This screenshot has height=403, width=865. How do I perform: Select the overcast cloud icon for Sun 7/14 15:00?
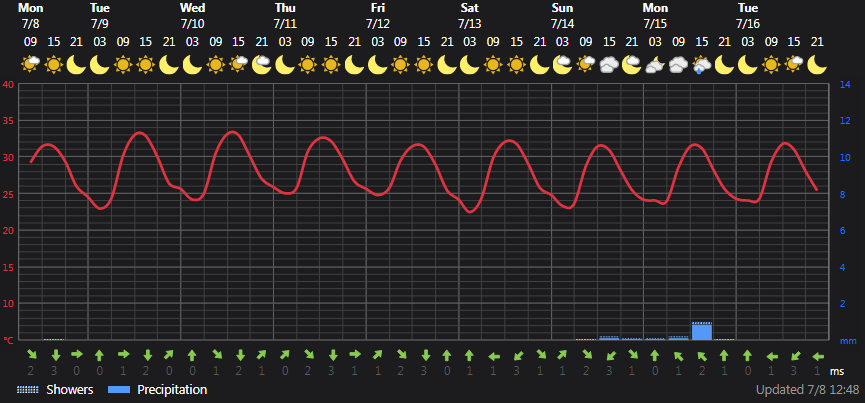pyautogui.click(x=608, y=65)
